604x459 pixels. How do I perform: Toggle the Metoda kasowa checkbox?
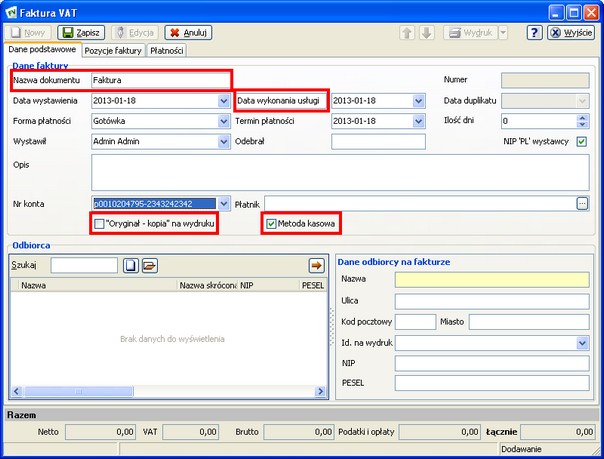(271, 225)
